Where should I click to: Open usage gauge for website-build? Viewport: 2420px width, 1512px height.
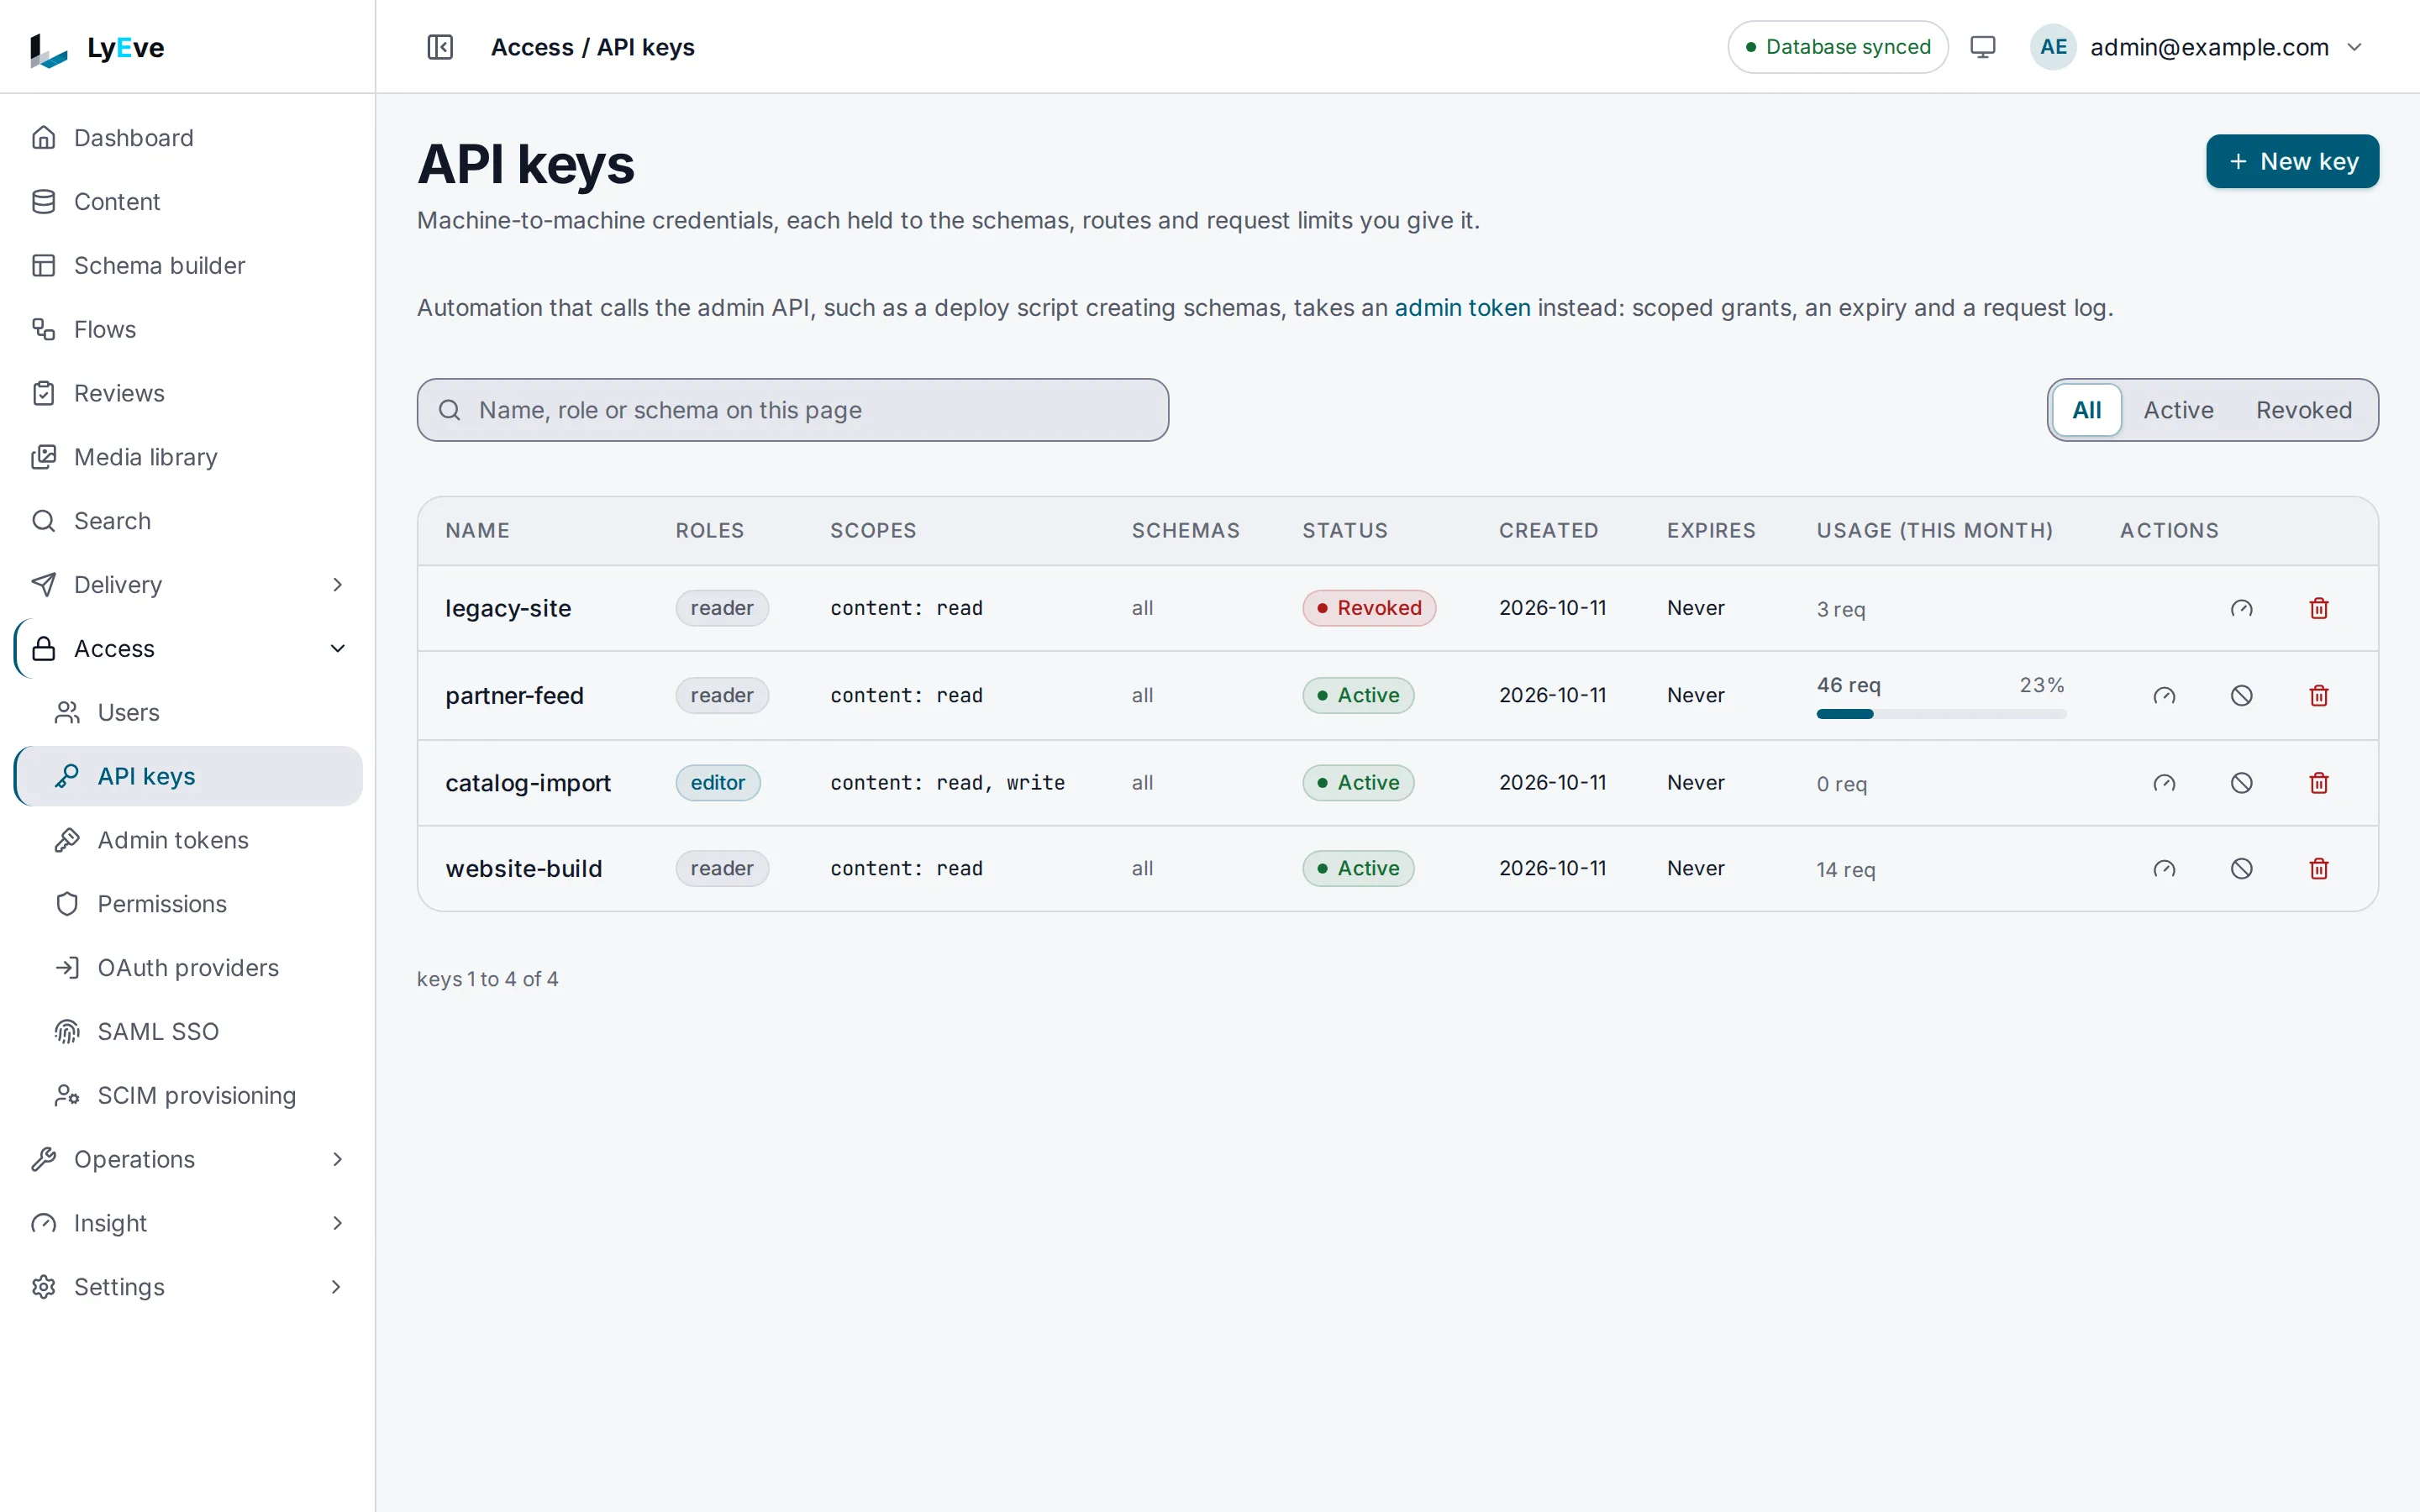(2164, 869)
